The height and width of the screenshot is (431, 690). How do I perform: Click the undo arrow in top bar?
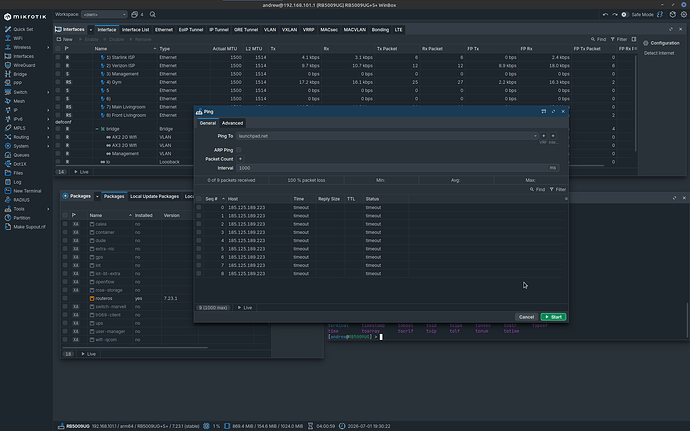tap(605, 15)
